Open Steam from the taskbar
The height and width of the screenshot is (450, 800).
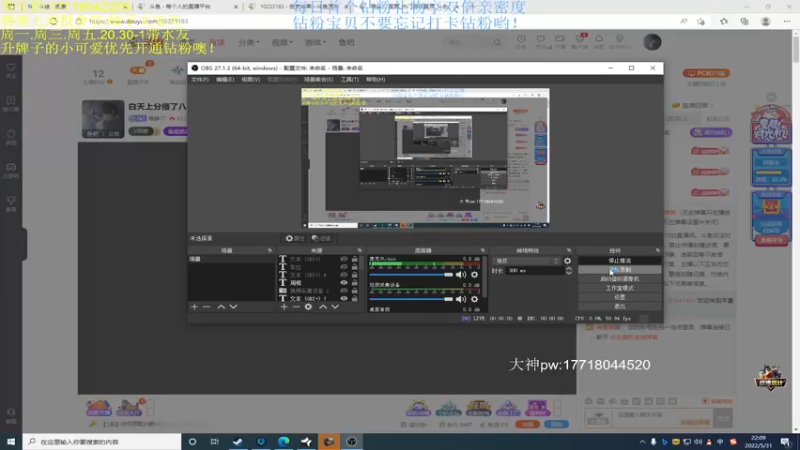pyautogui.click(x=238, y=441)
